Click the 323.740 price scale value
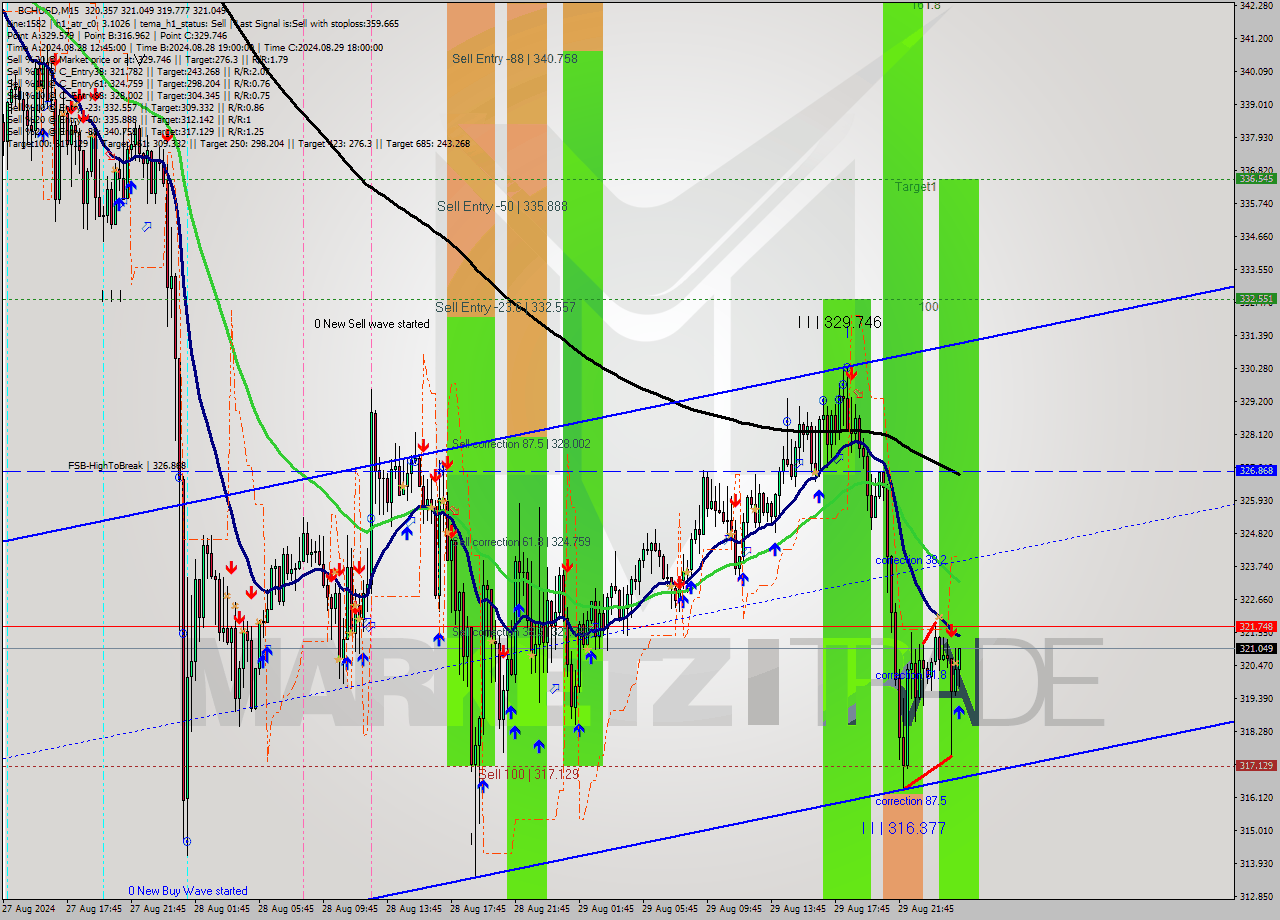 coord(1255,566)
